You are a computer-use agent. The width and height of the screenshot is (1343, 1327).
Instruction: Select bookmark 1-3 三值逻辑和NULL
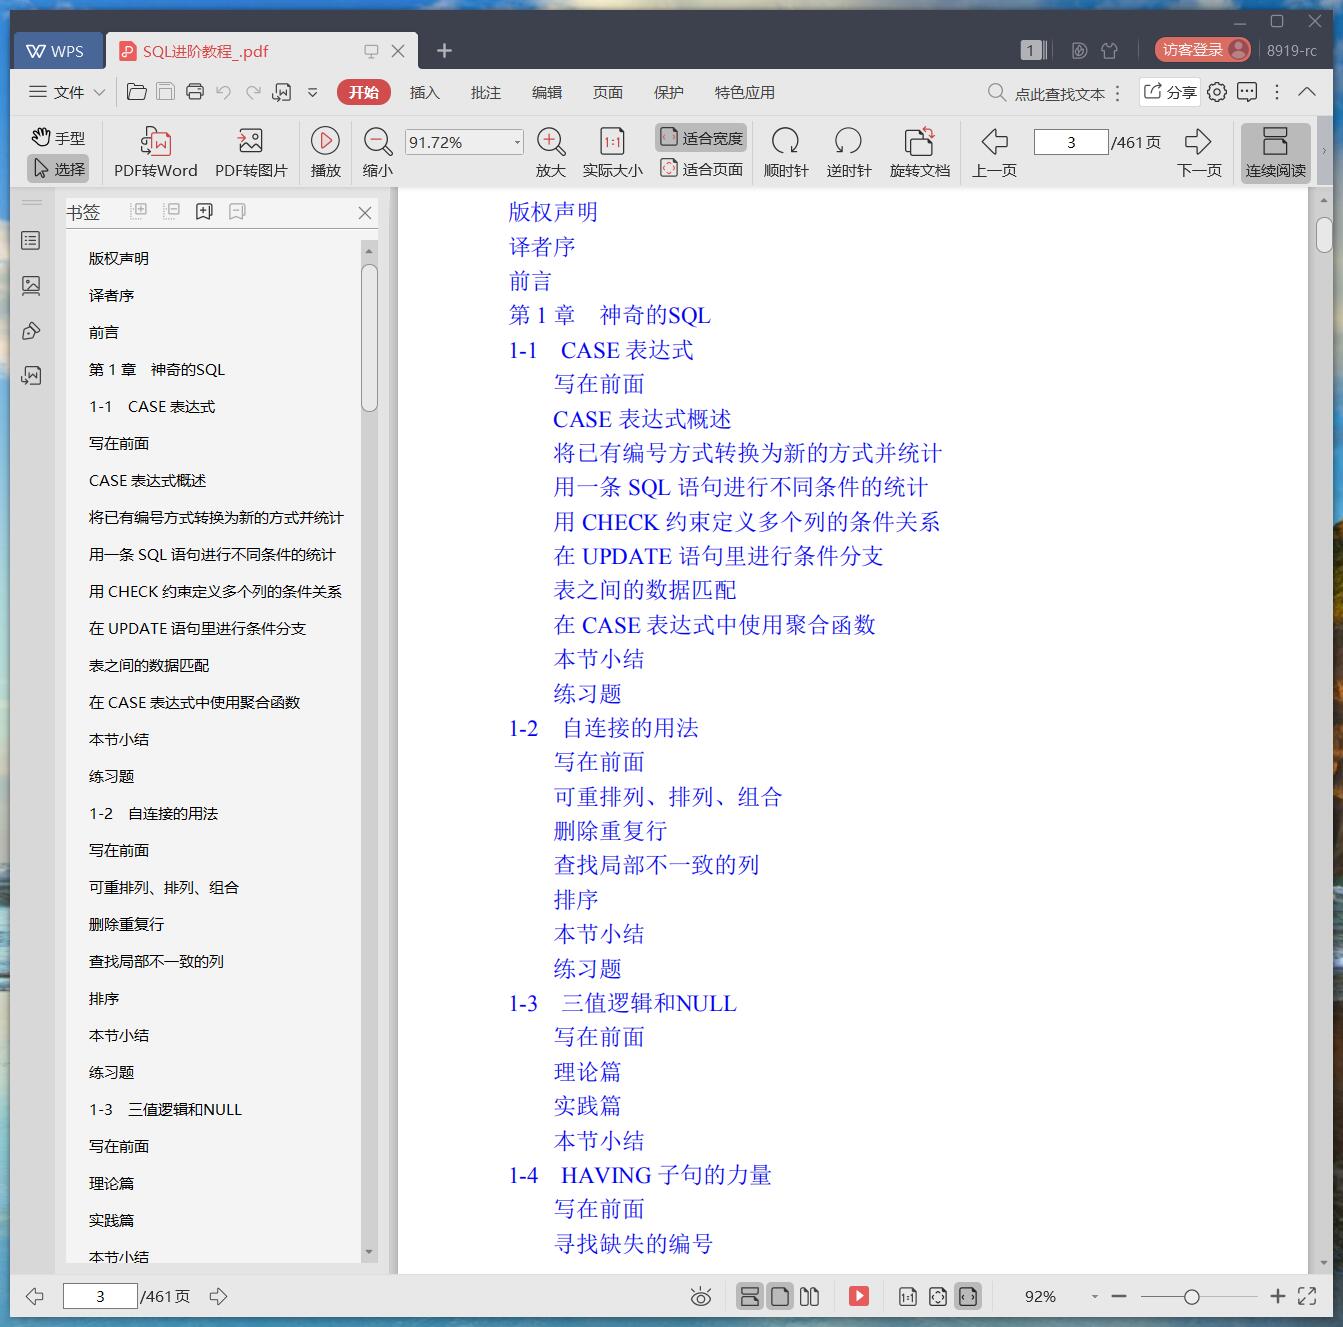pos(165,1109)
